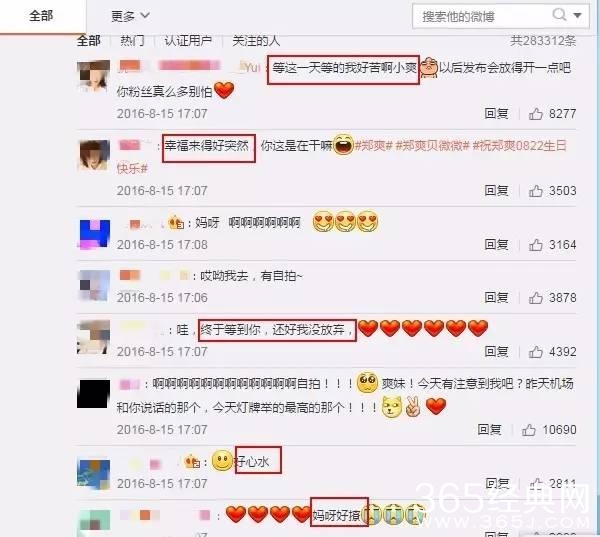The width and height of the screenshot is (600, 537).
Task: Like the comment with 3503 likes
Action: point(536,191)
